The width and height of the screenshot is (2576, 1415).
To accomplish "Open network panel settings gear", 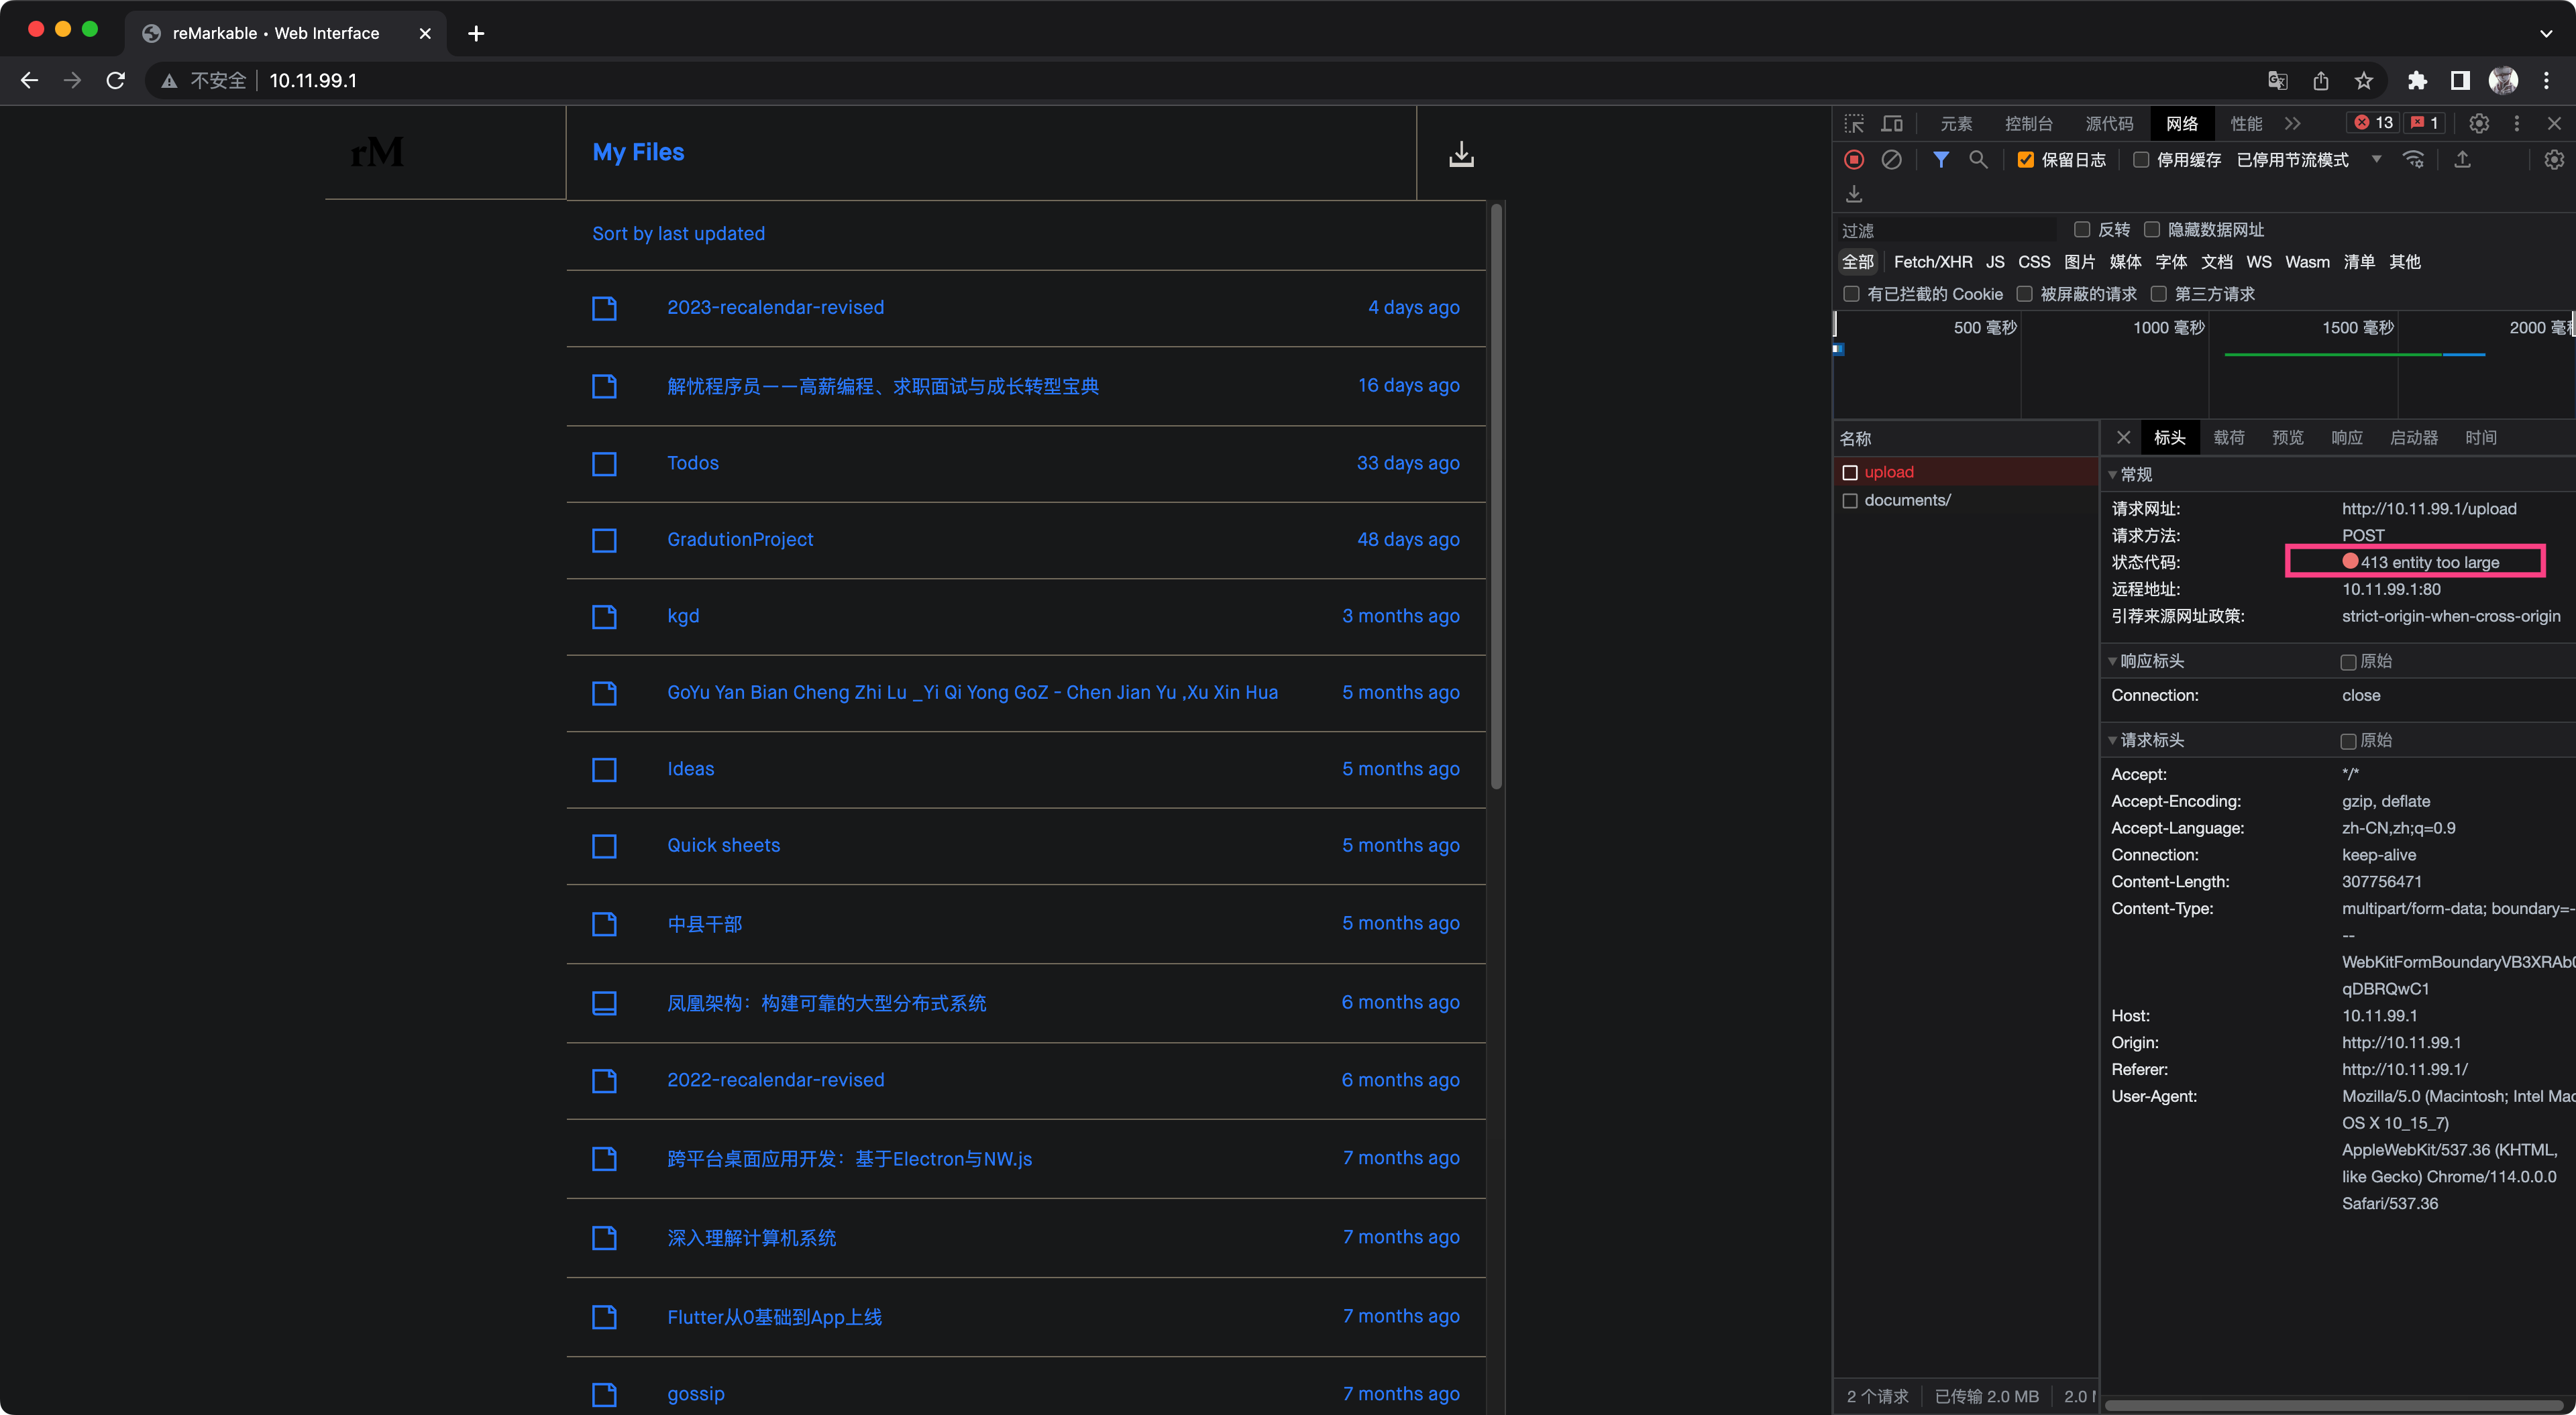I will pos(2554,159).
